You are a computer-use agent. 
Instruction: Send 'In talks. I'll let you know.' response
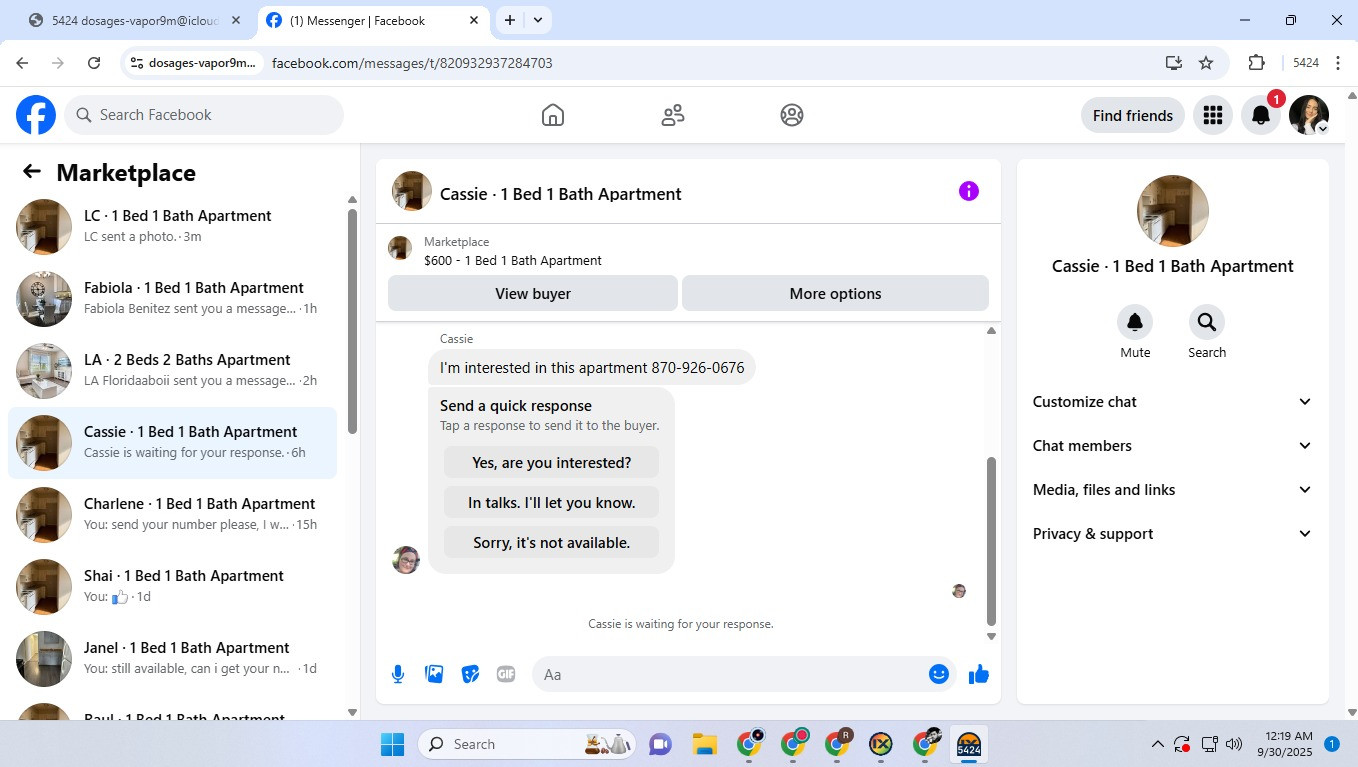point(551,502)
